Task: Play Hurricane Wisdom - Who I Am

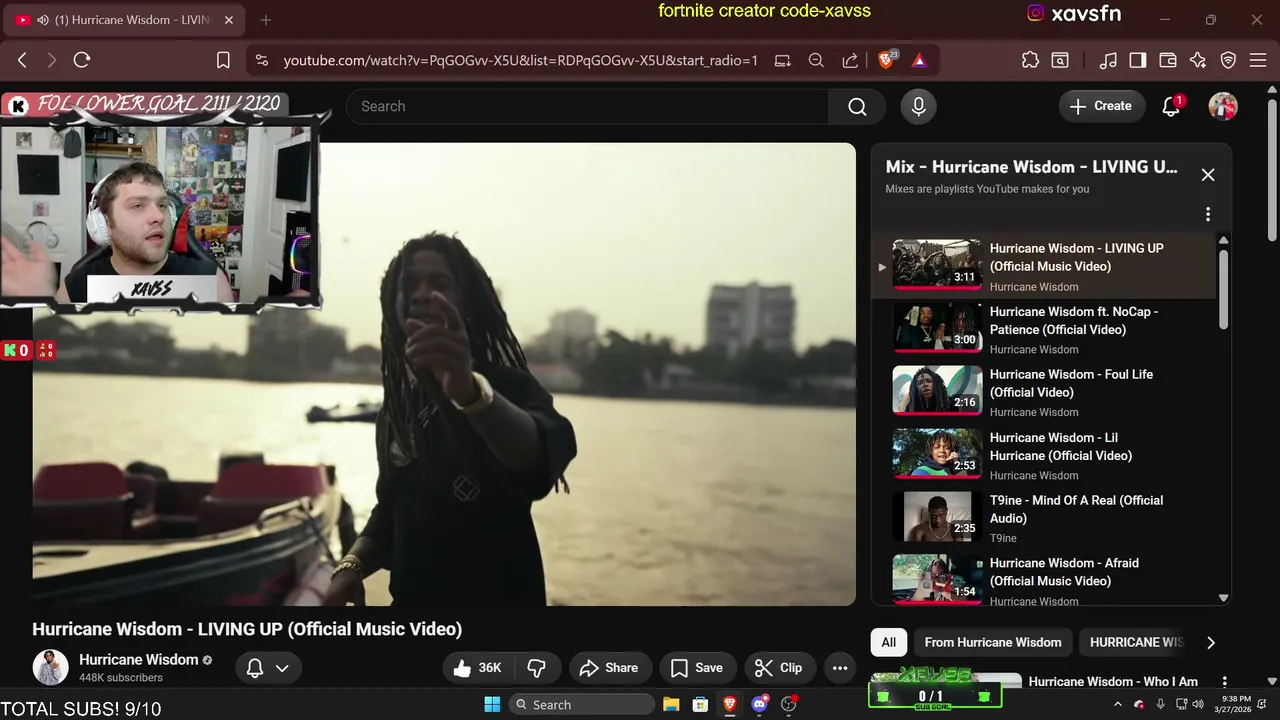Action: tap(1113, 682)
